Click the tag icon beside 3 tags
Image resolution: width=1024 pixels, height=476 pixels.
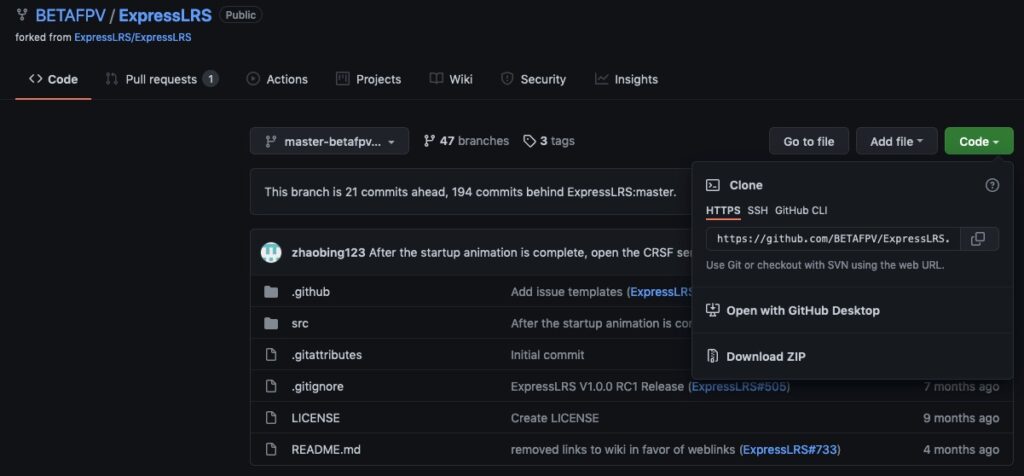(x=530, y=141)
